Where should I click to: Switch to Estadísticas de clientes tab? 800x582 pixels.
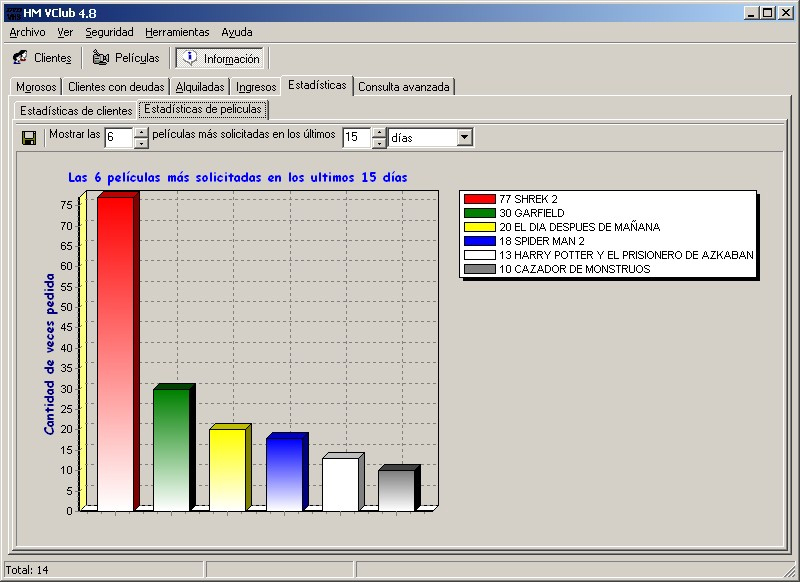tap(75, 110)
